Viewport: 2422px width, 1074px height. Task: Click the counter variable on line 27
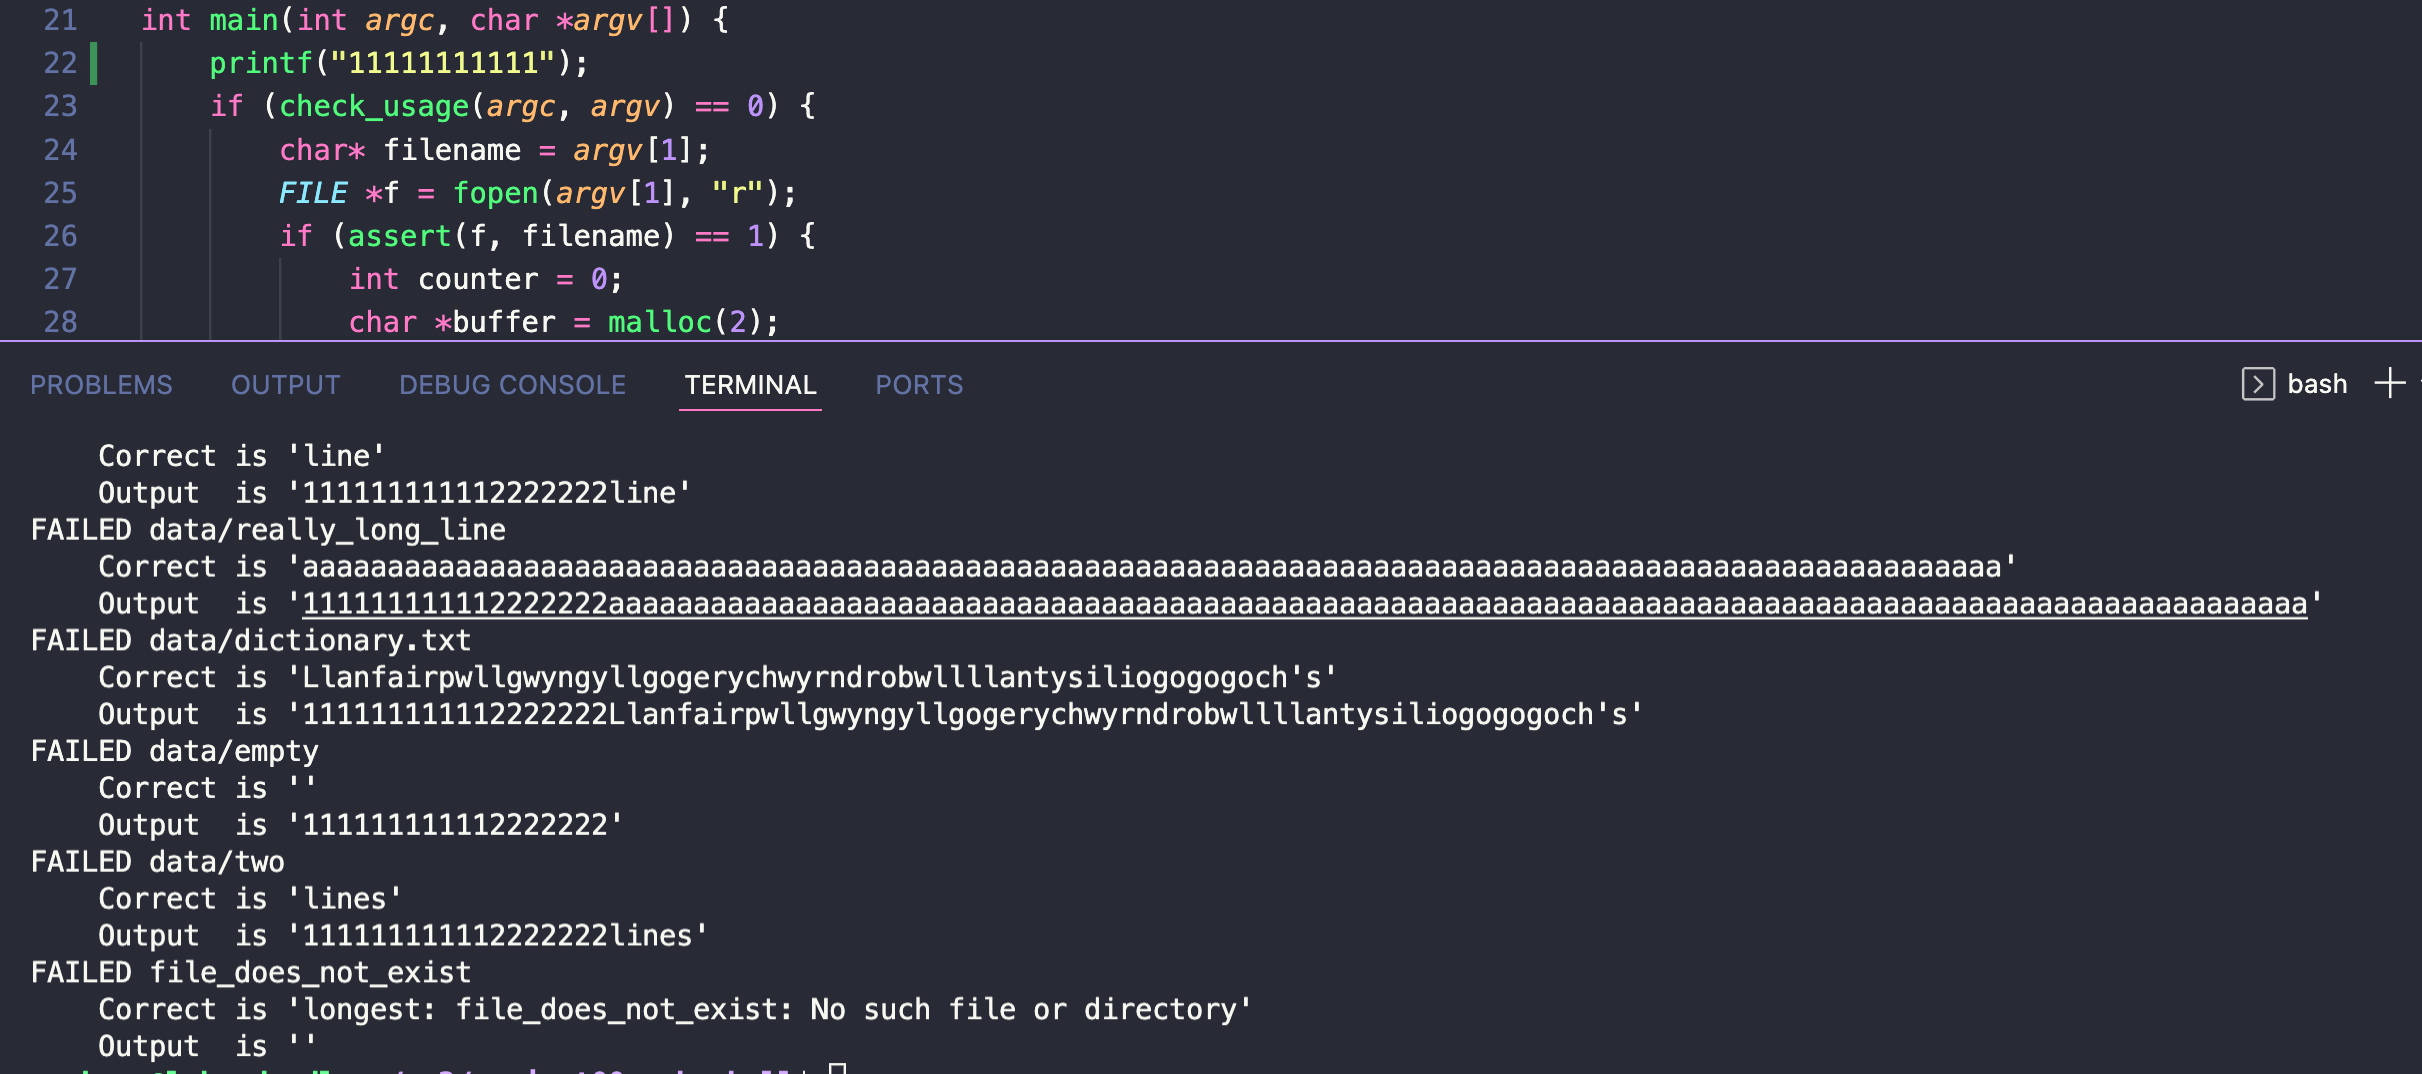477,279
